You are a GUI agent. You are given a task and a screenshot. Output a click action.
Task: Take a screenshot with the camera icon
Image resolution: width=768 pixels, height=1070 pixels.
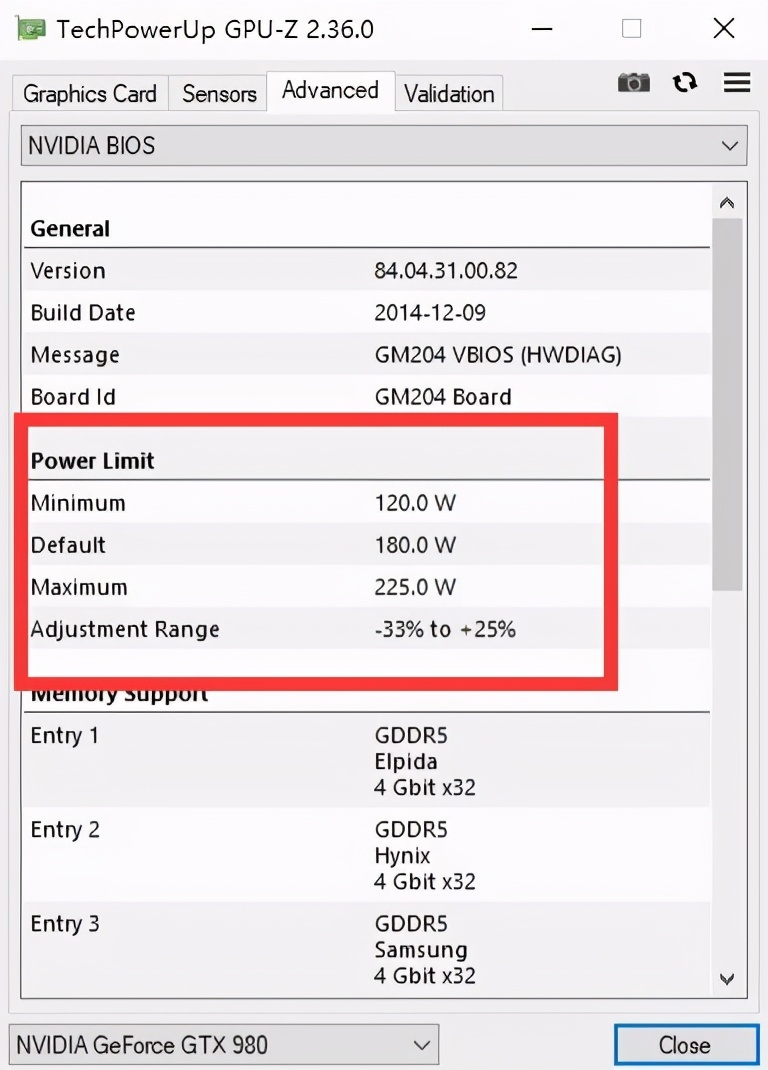[x=634, y=83]
